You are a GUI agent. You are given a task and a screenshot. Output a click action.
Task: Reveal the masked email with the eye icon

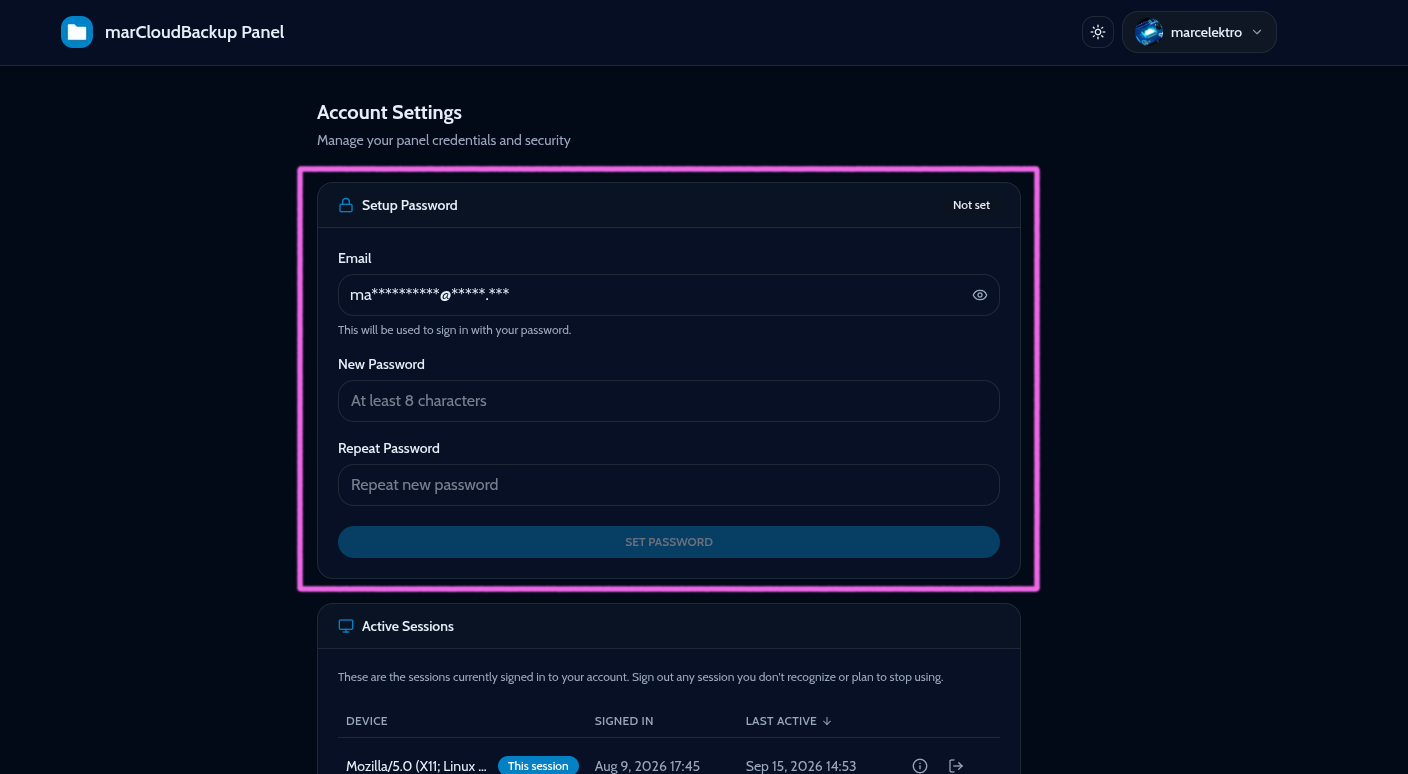point(980,295)
